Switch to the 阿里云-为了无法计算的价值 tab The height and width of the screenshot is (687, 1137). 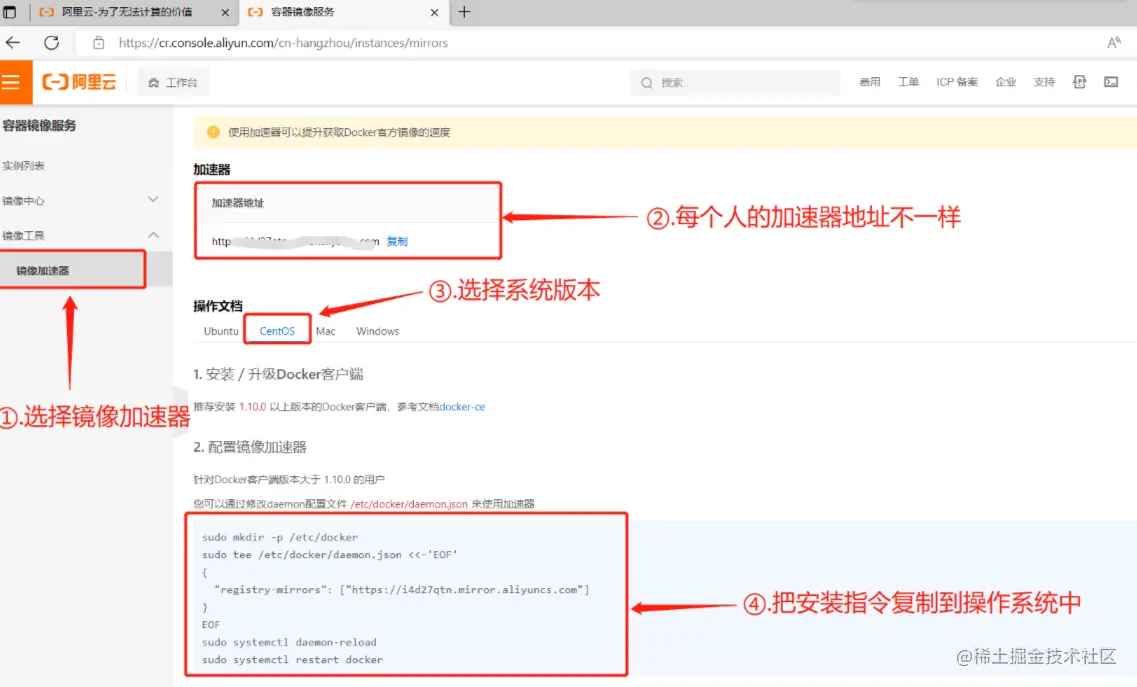(x=127, y=12)
